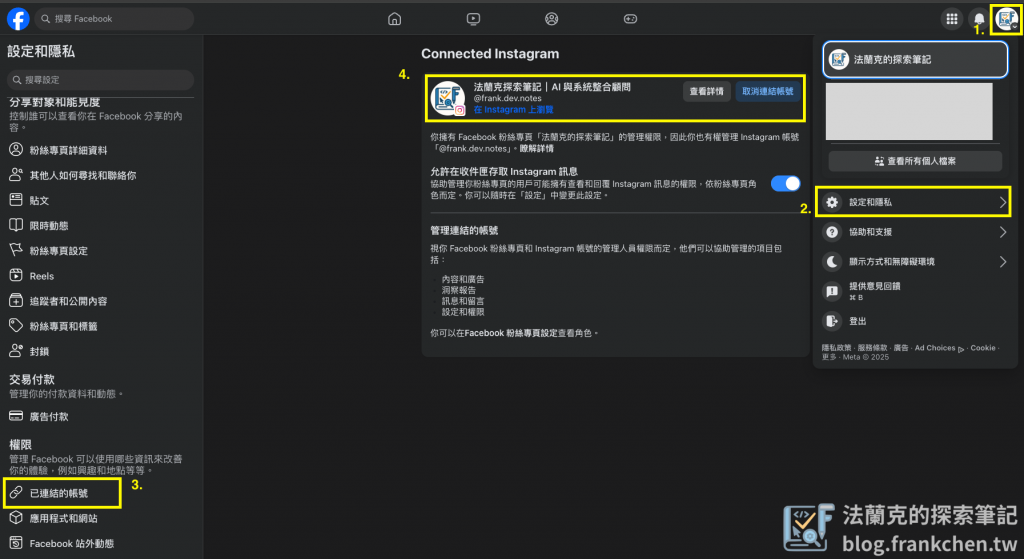Click the 搜尋 Facebook search field

pos(114,19)
